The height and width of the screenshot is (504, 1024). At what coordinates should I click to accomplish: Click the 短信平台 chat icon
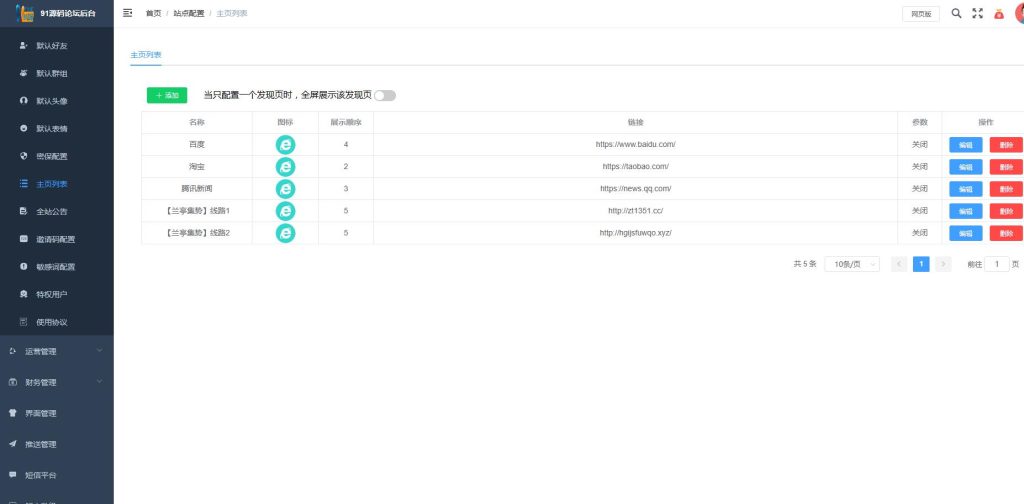pyautogui.click(x=12, y=475)
